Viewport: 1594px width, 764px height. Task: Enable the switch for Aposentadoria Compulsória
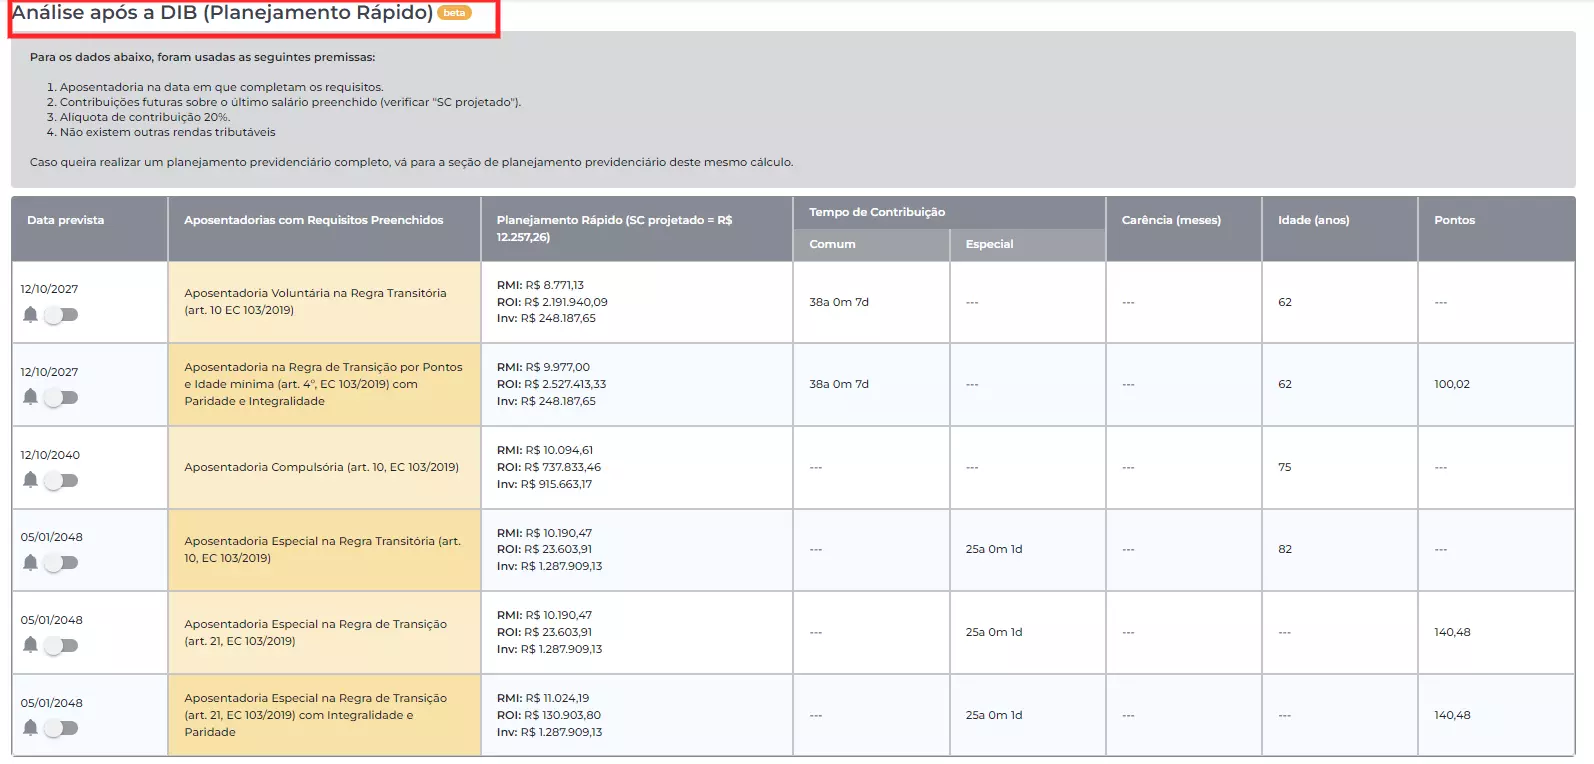[x=60, y=480]
